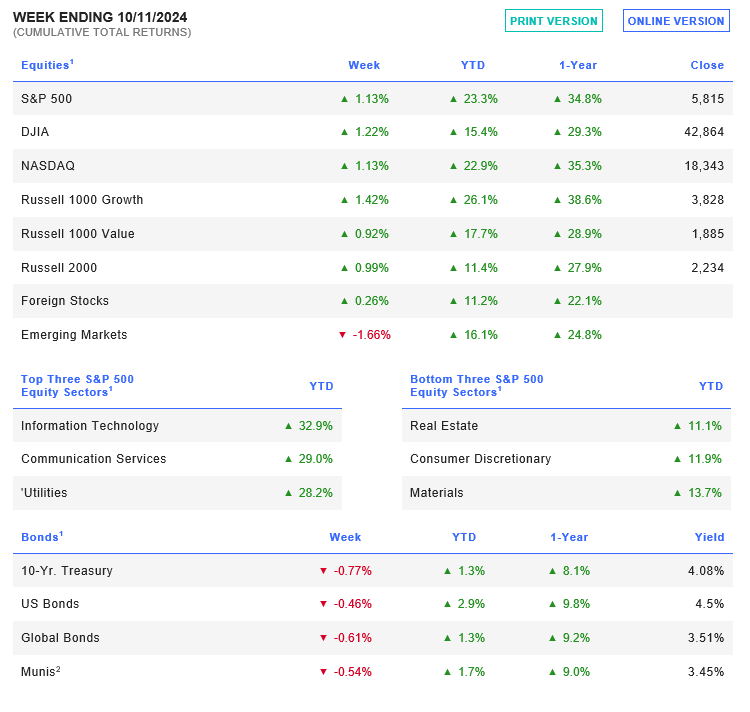This screenshot has height=712, width=750.
Task: Select the Munis row label
Action: pyautogui.click(x=41, y=671)
